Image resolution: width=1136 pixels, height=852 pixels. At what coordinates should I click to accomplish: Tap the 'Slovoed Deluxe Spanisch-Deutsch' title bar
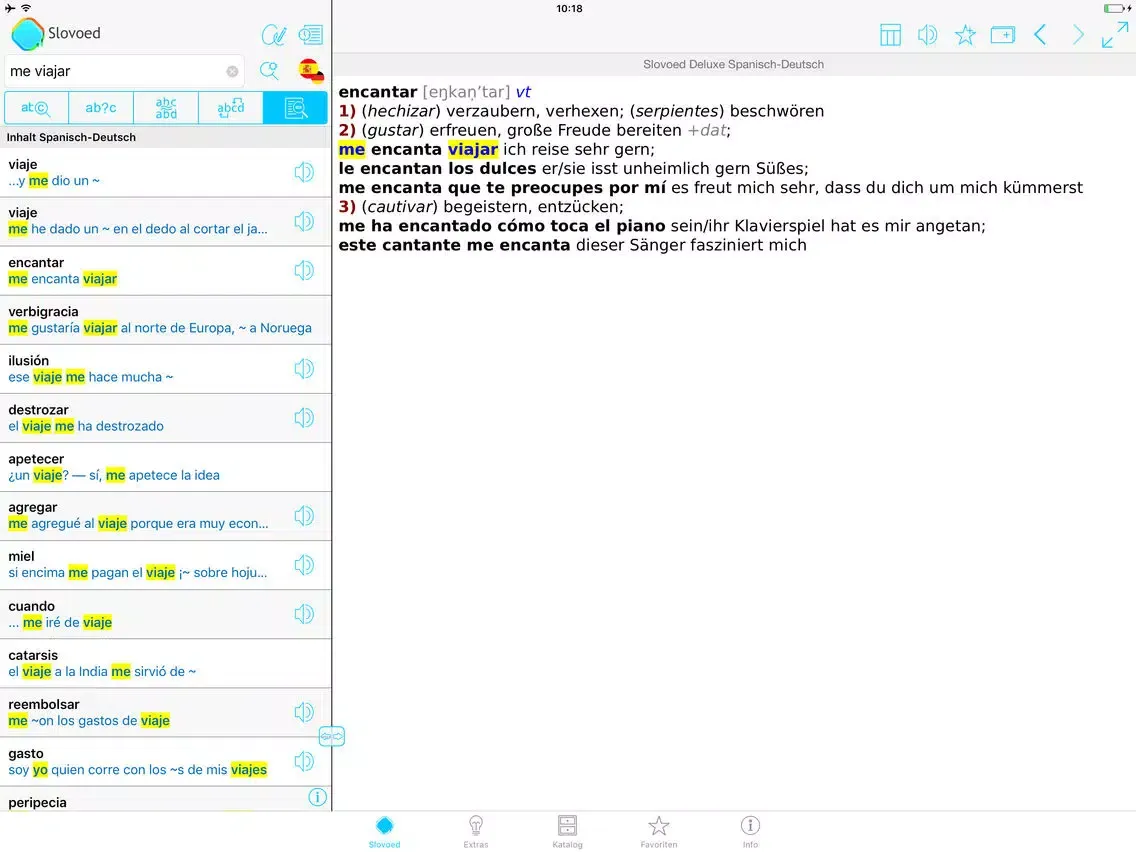733,64
